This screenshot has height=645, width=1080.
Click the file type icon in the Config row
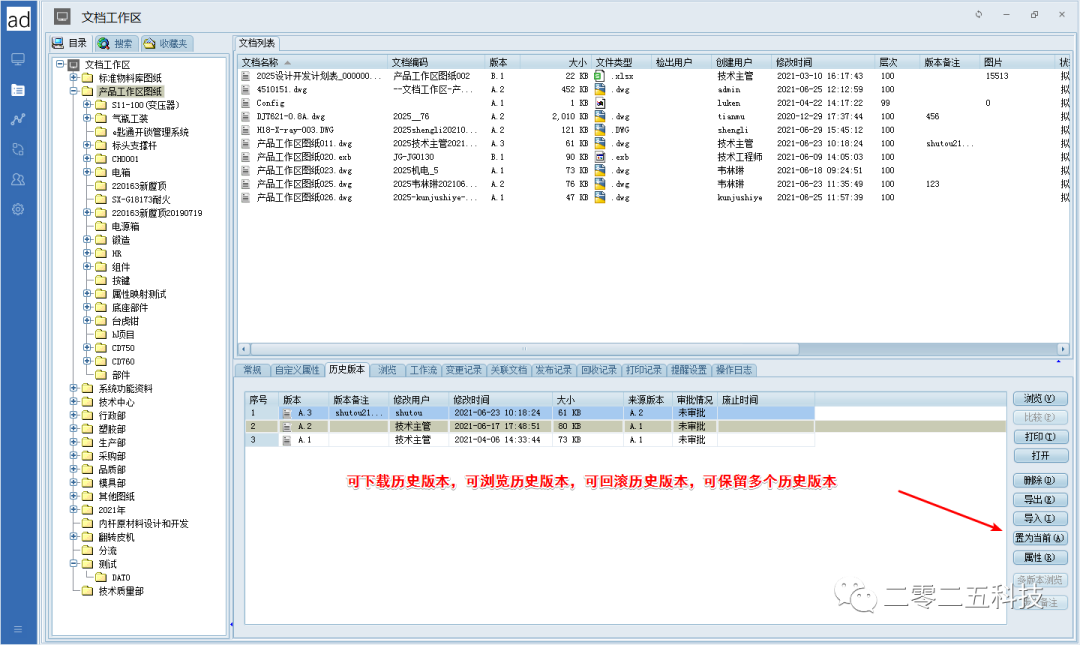click(x=599, y=103)
